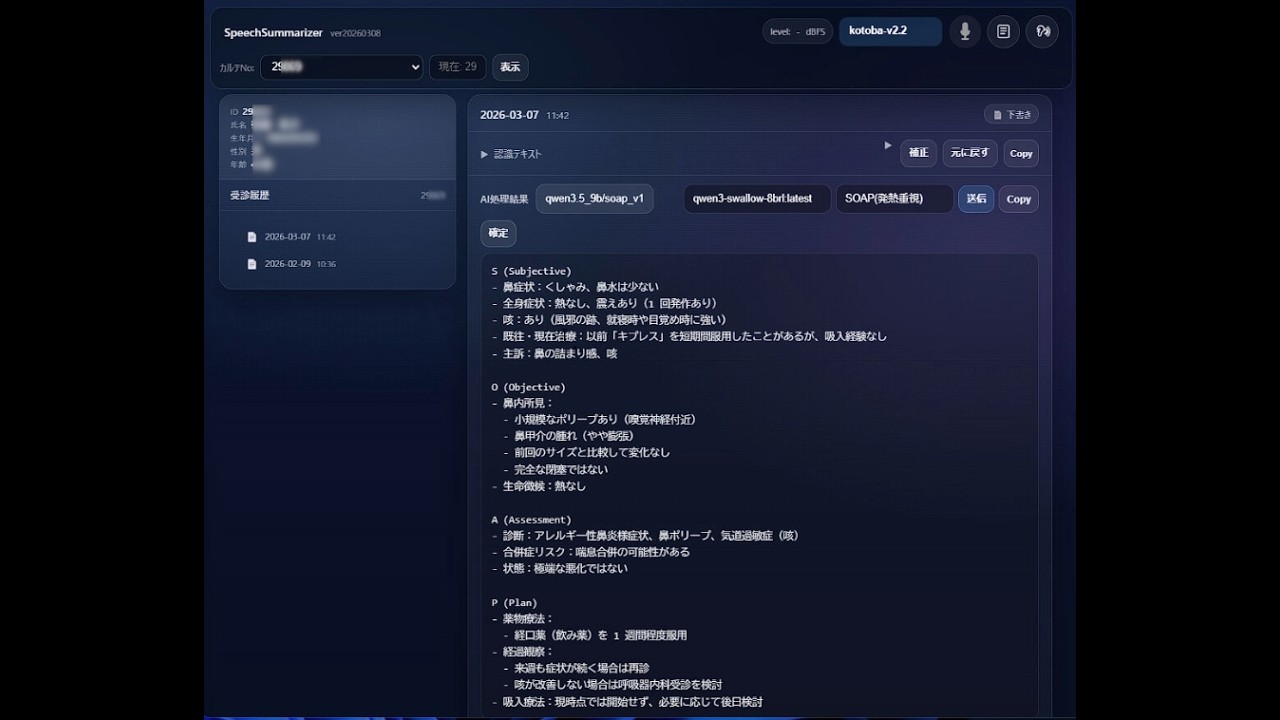Click the 送信 send button
This screenshot has height=720, width=1280.
pyautogui.click(x=976, y=199)
